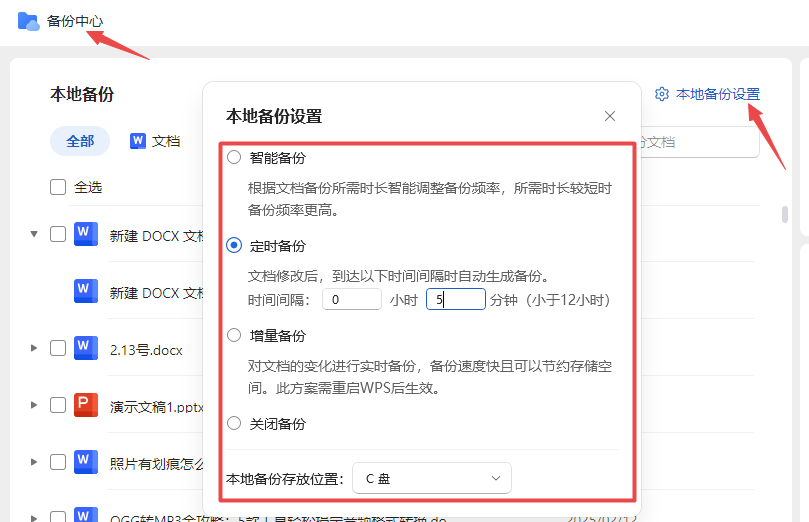Click Word icon of parent 新建 DOCX row
Image resolution: width=809 pixels, height=522 pixels.
coord(86,234)
